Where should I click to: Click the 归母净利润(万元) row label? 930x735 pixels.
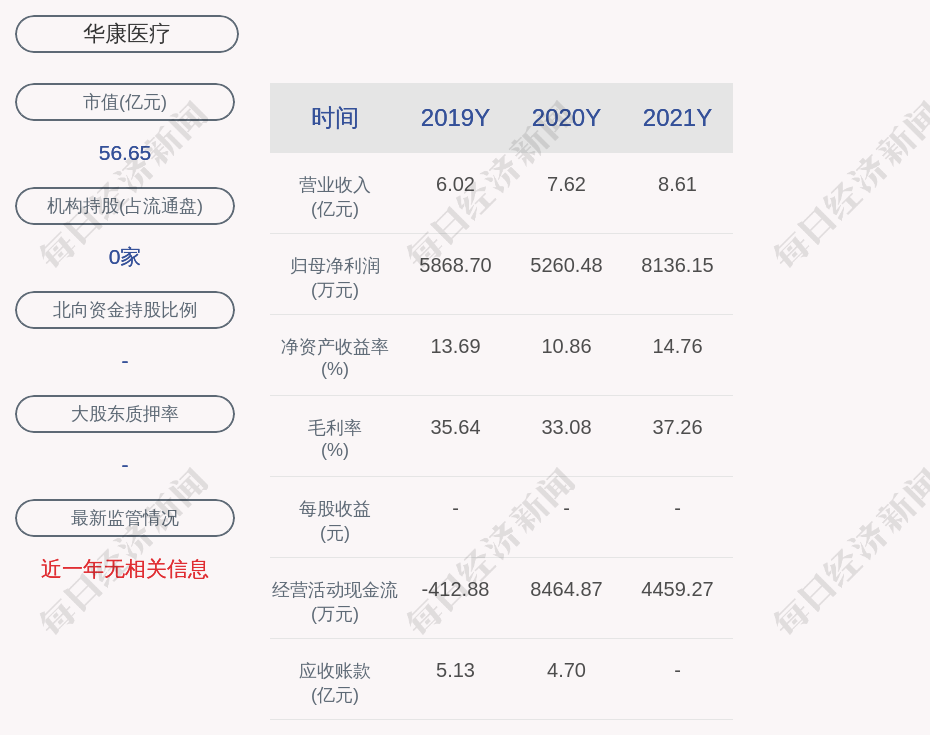pyautogui.click(x=335, y=278)
